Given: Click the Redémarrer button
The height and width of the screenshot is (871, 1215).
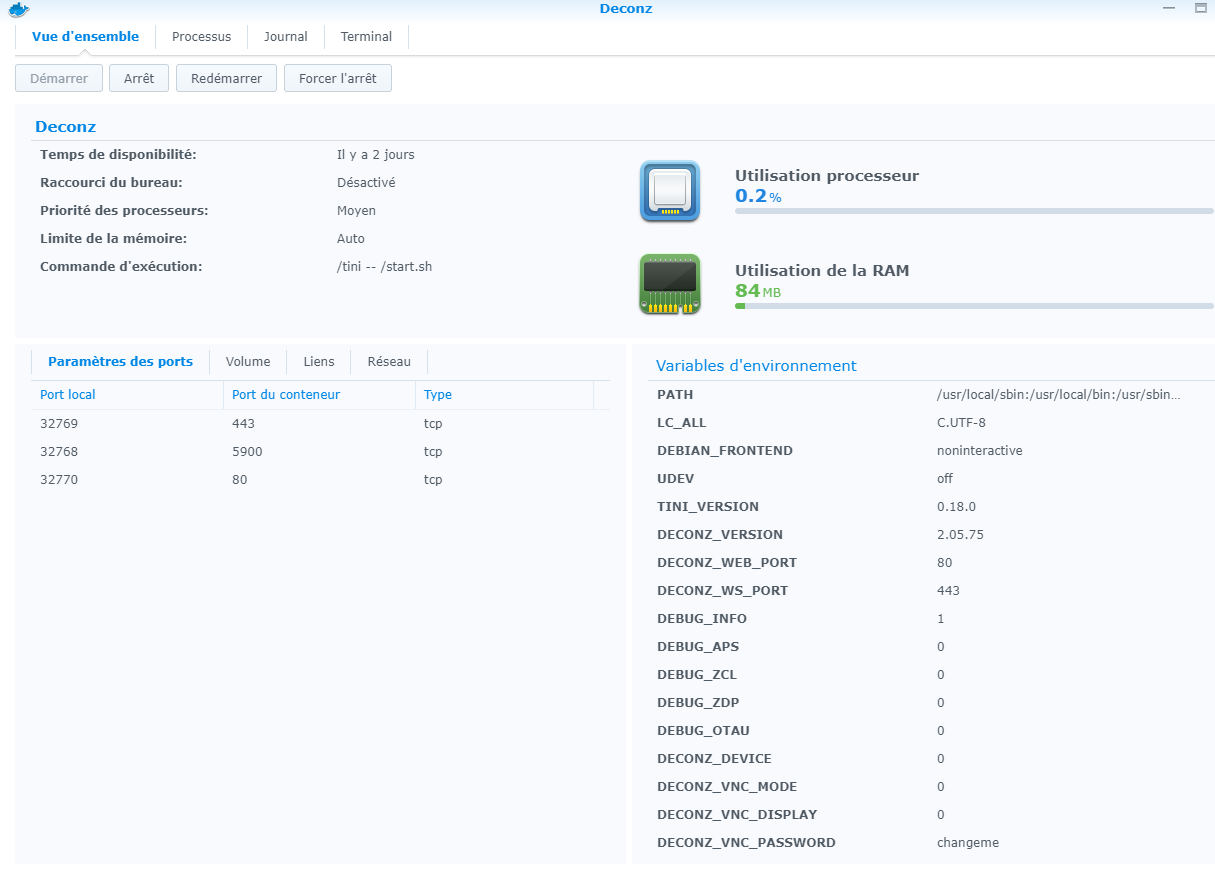Looking at the screenshot, I should pos(226,78).
